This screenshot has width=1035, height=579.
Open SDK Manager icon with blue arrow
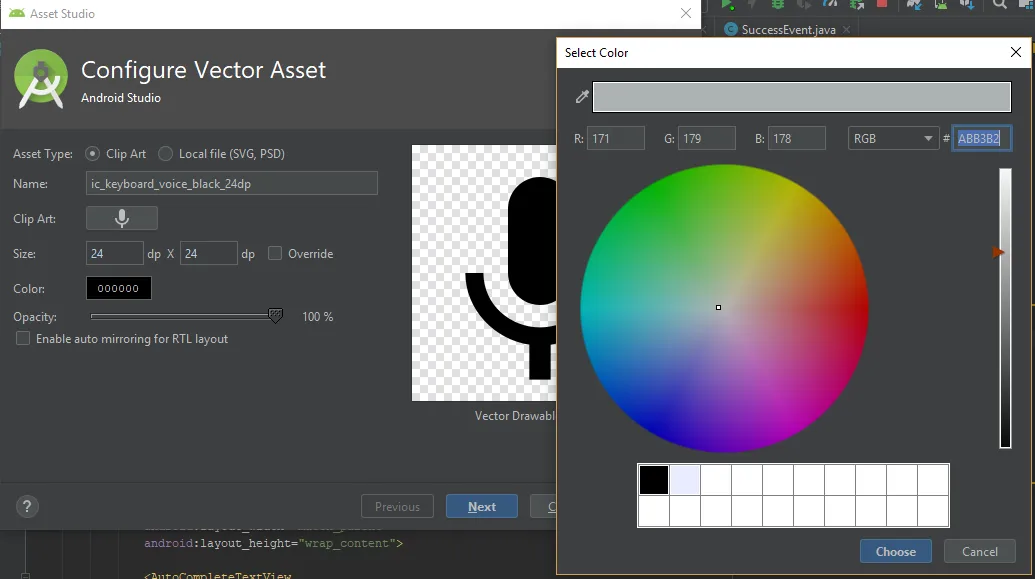(x=967, y=5)
